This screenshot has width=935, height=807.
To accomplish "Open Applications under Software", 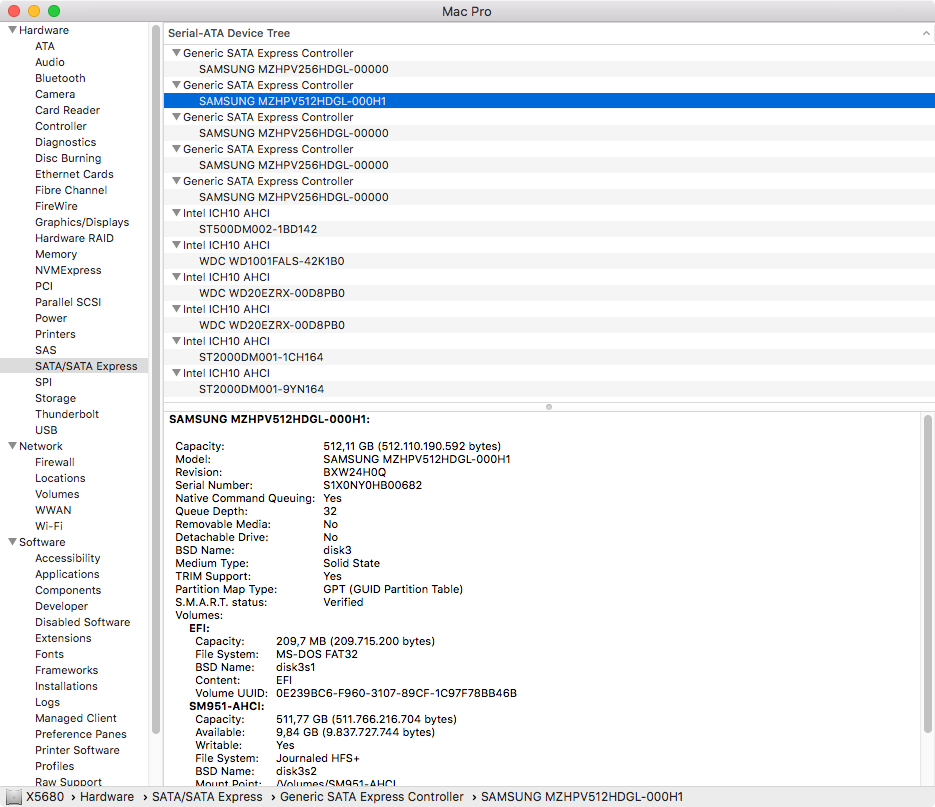I will pos(67,574).
